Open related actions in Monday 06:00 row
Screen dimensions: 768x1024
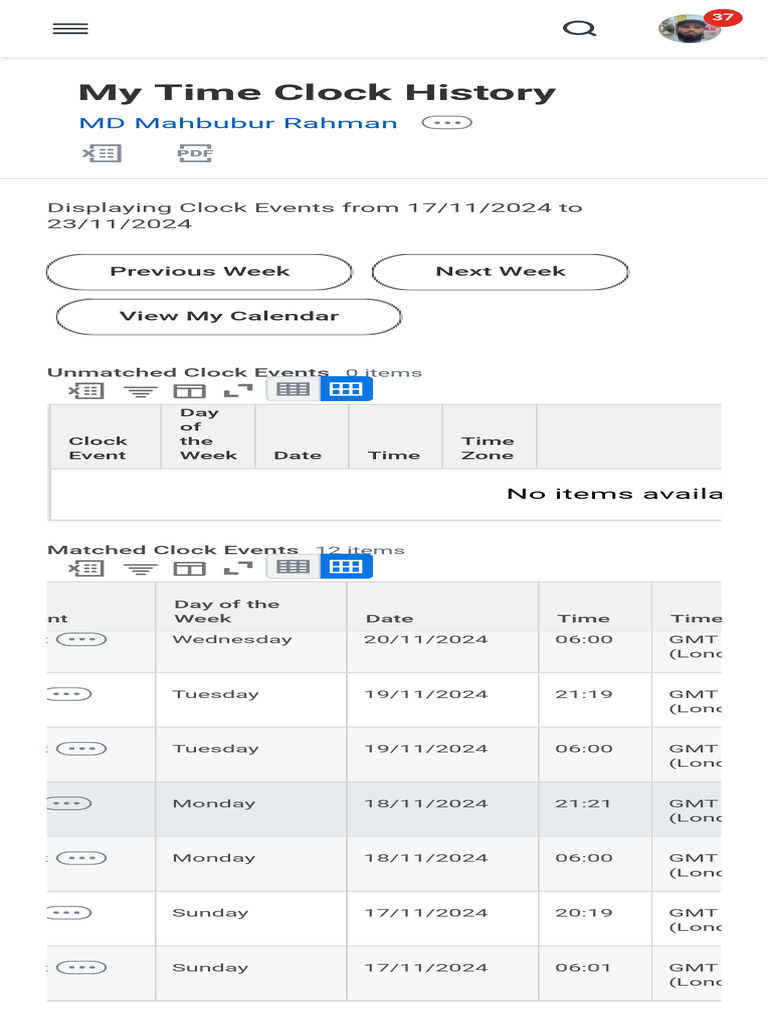click(81, 857)
